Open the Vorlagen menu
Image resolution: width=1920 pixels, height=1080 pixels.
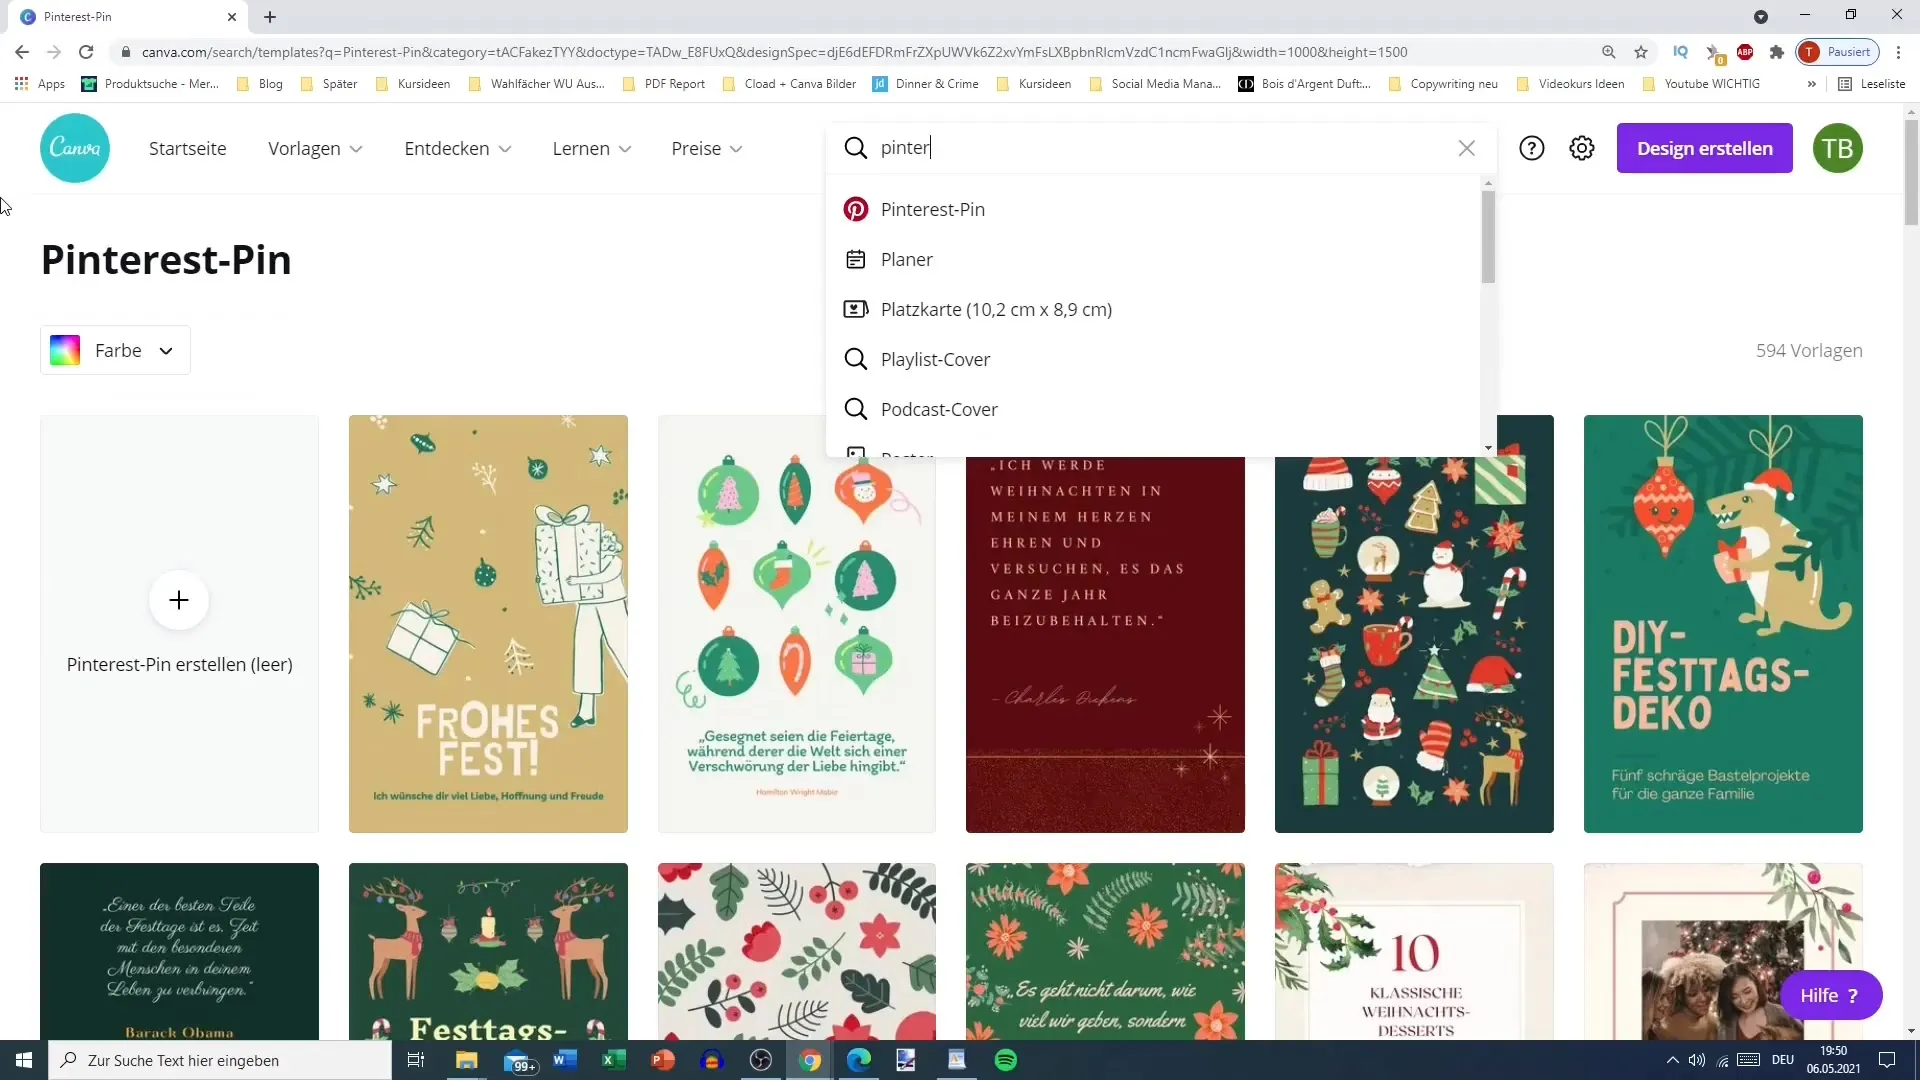point(315,148)
